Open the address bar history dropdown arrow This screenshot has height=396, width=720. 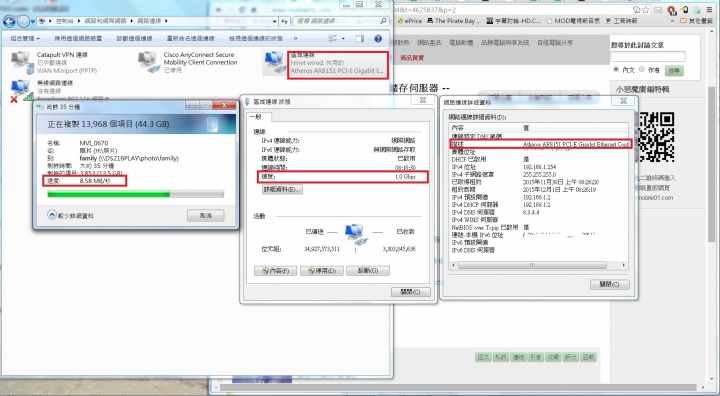(x=275, y=21)
